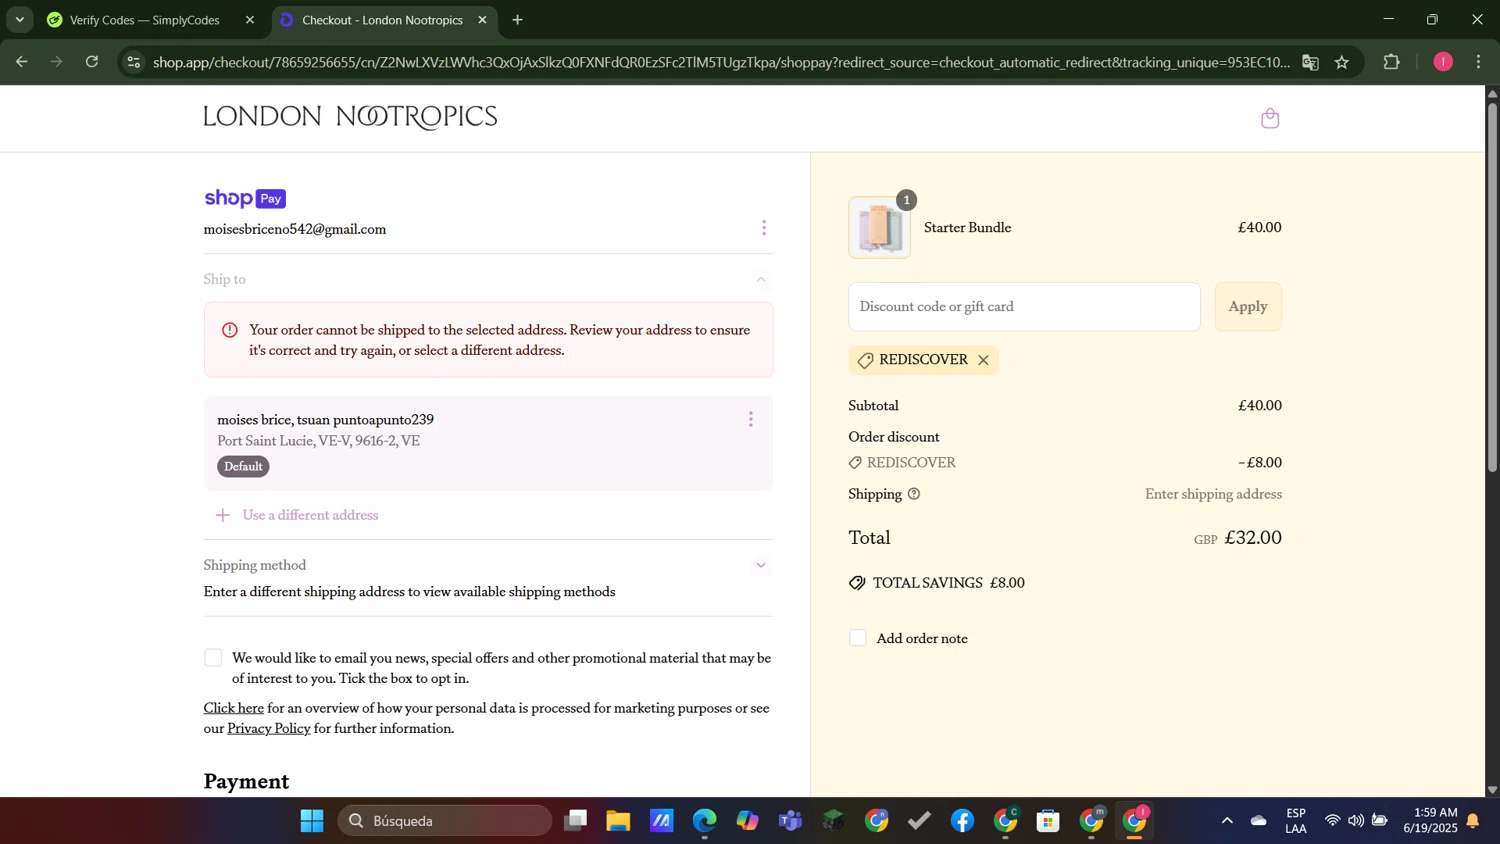The image size is (1500, 844).
Task: Open Wi-Fi network settings in tray
Action: click(1332, 821)
